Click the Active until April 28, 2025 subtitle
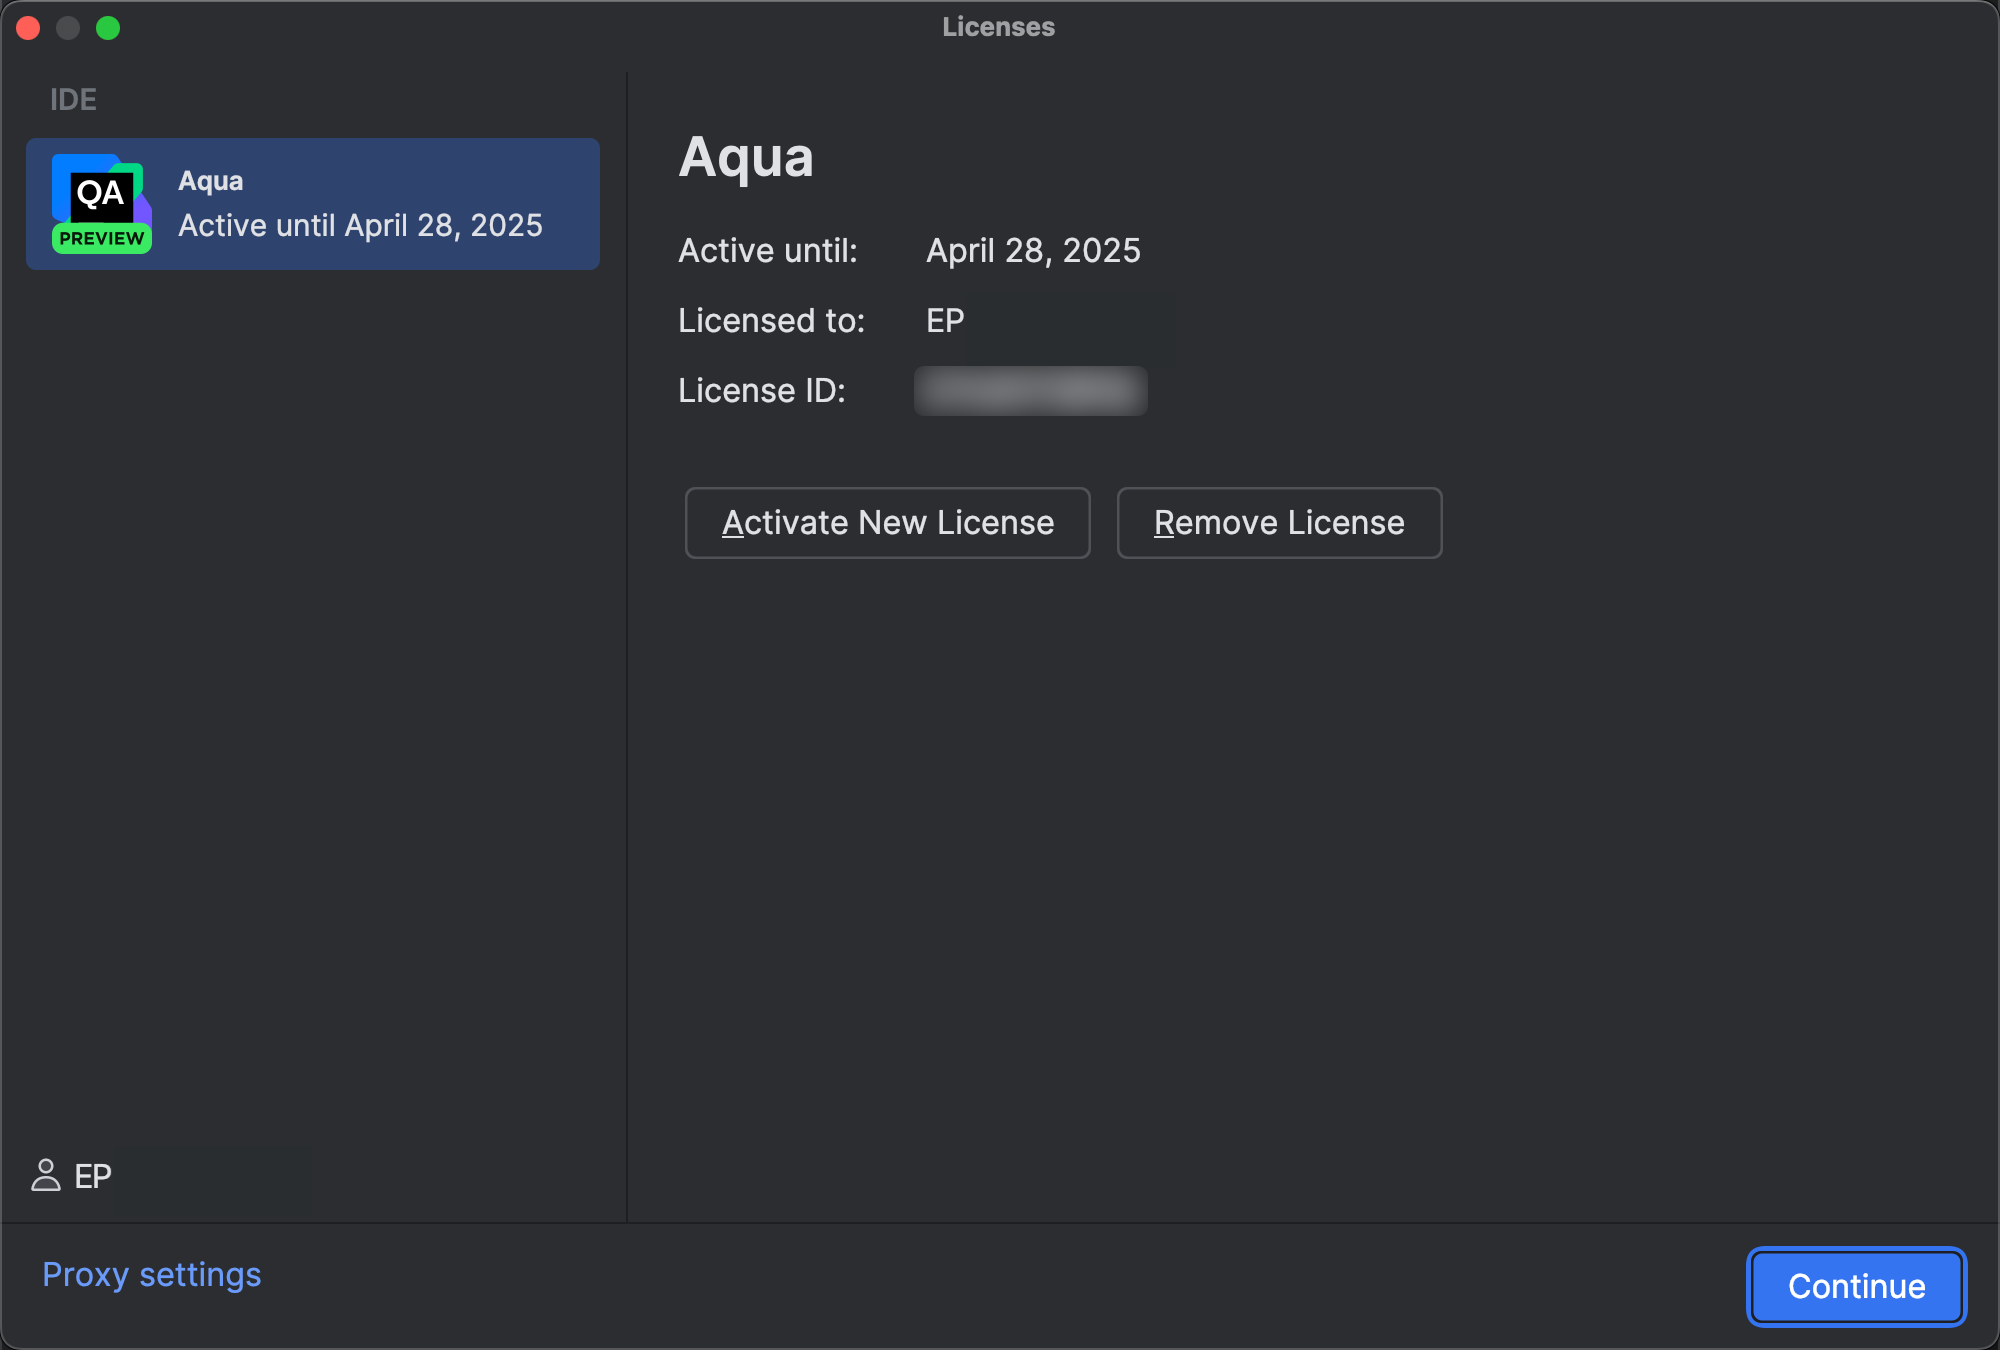The image size is (2000, 1350). click(358, 225)
